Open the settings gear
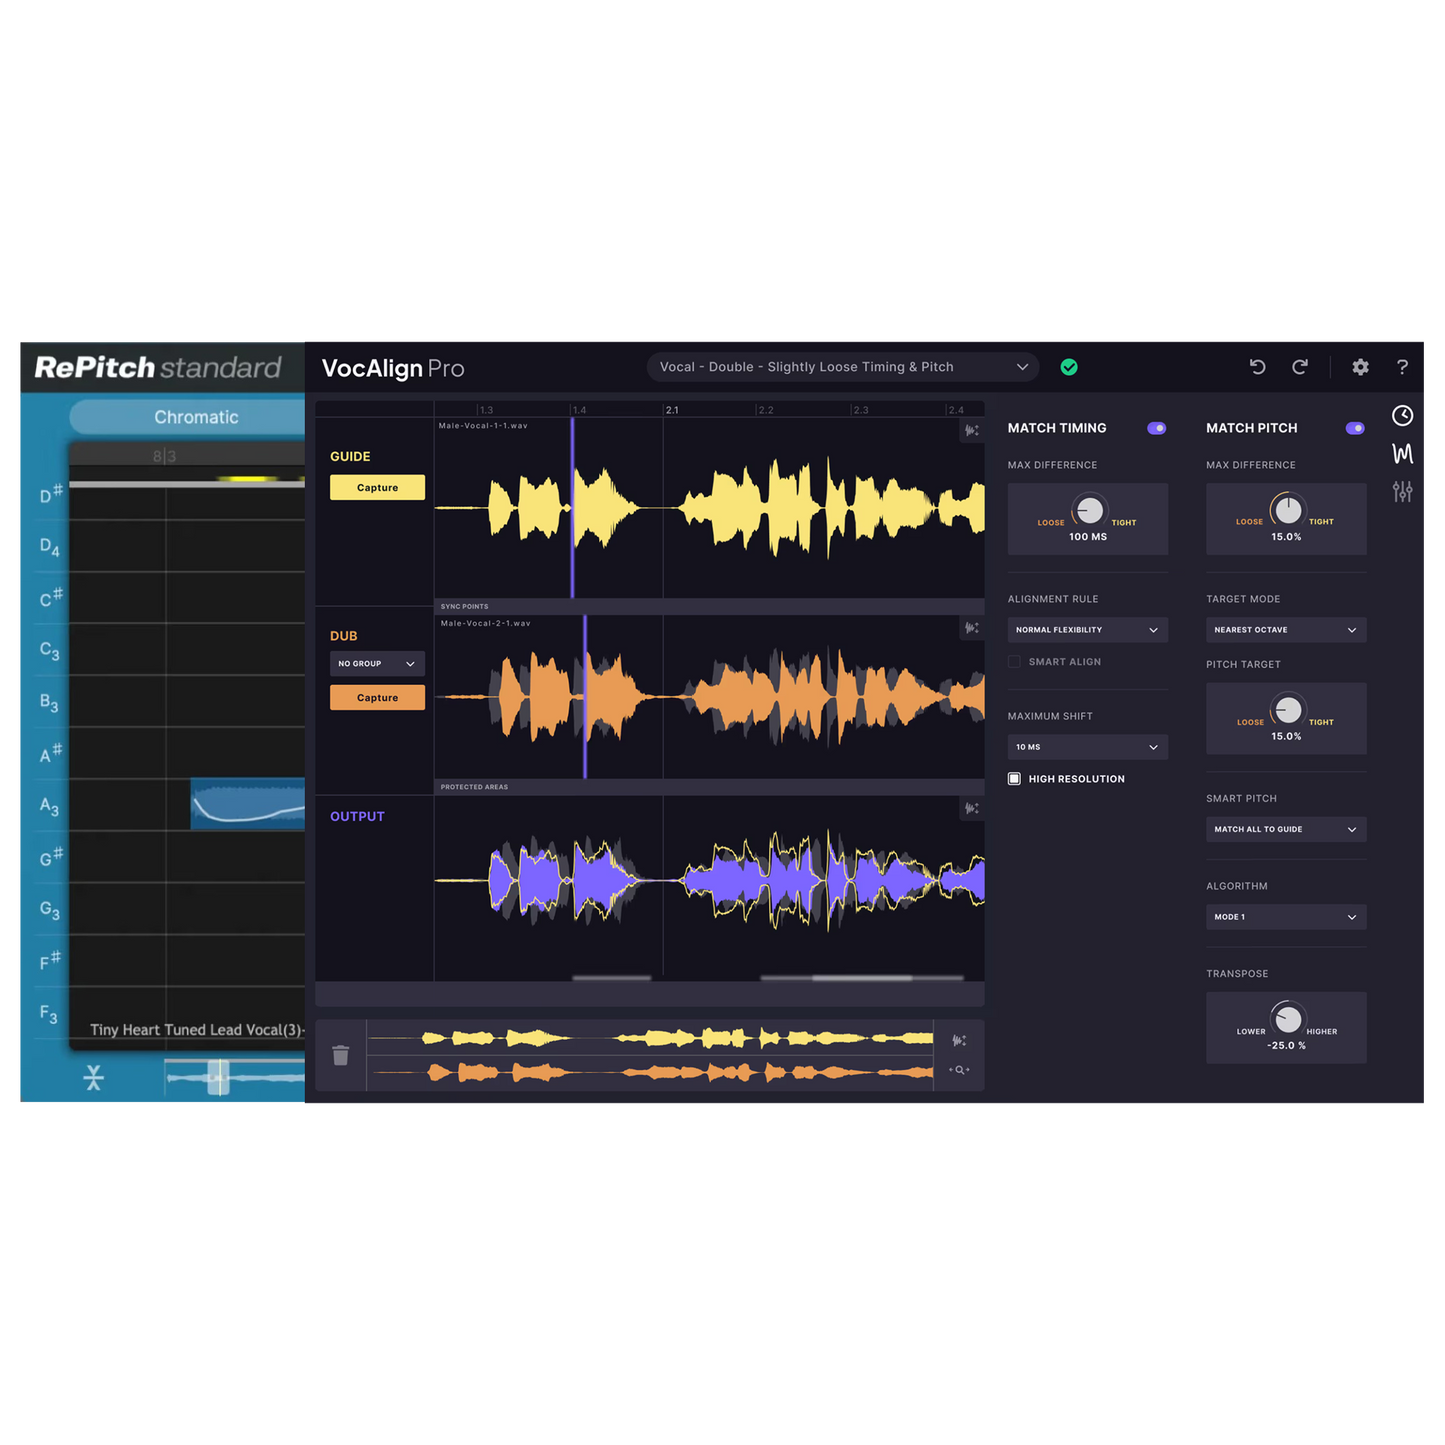 pyautogui.click(x=1360, y=367)
